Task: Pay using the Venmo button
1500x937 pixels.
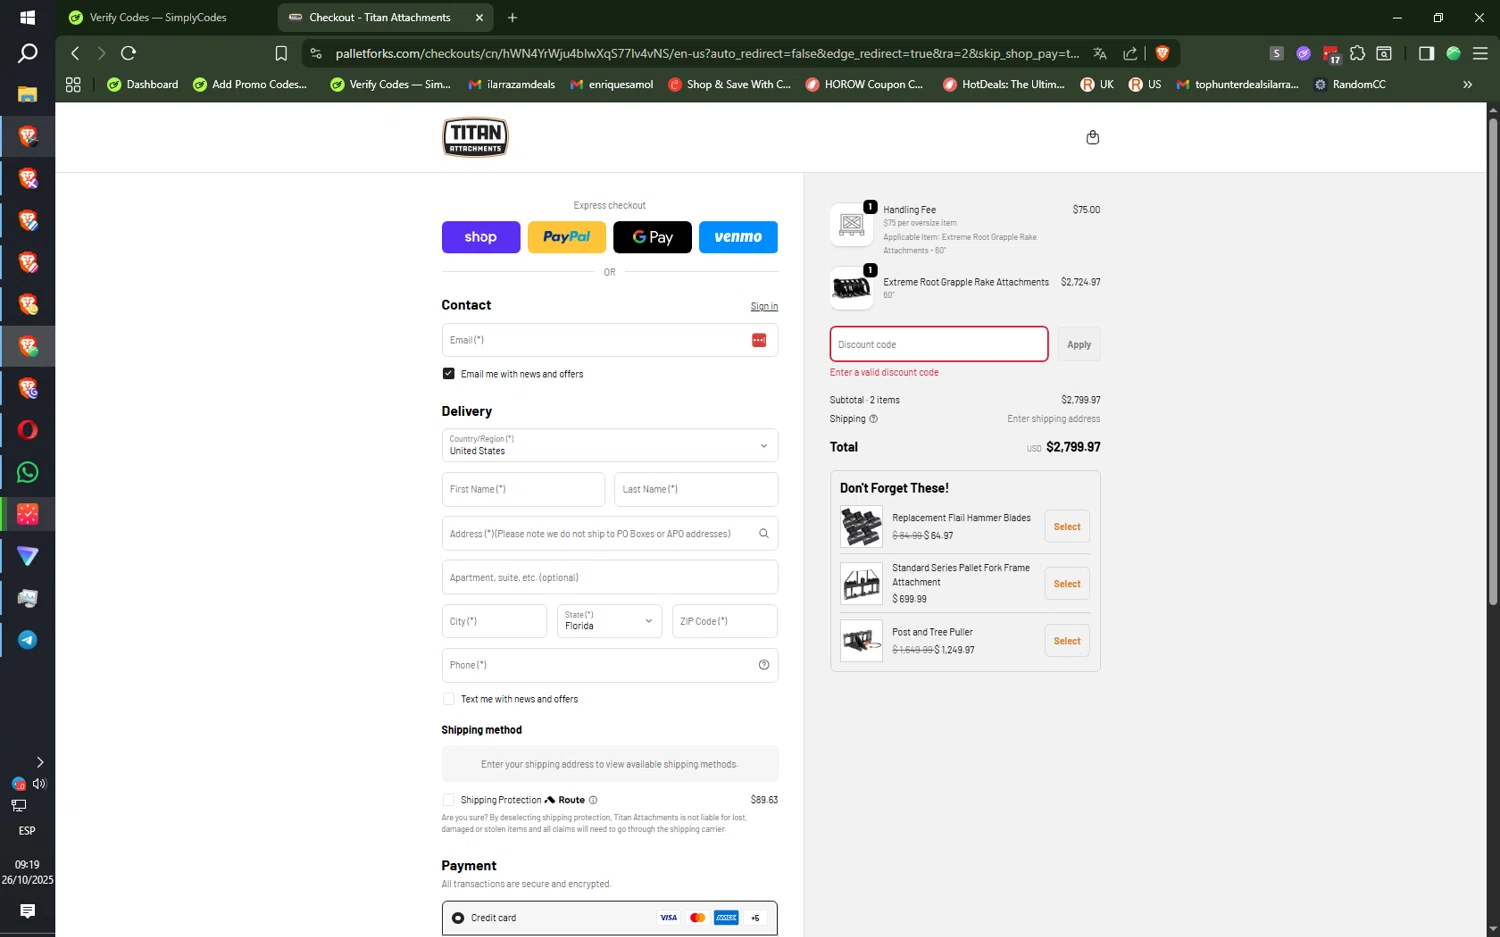Action: tap(738, 237)
